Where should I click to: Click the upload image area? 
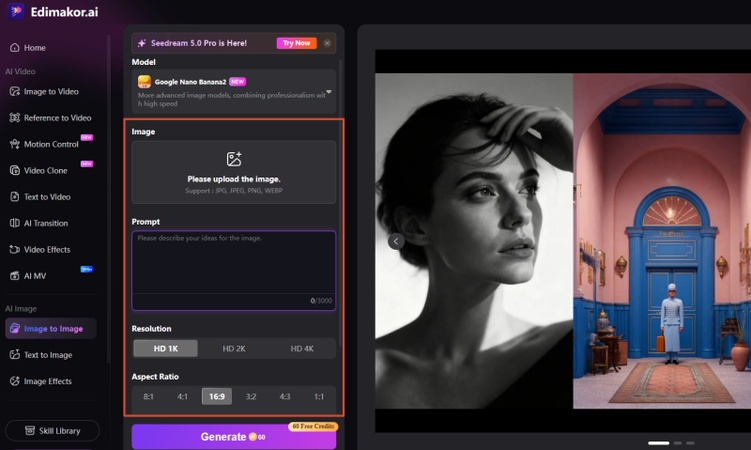(234, 172)
